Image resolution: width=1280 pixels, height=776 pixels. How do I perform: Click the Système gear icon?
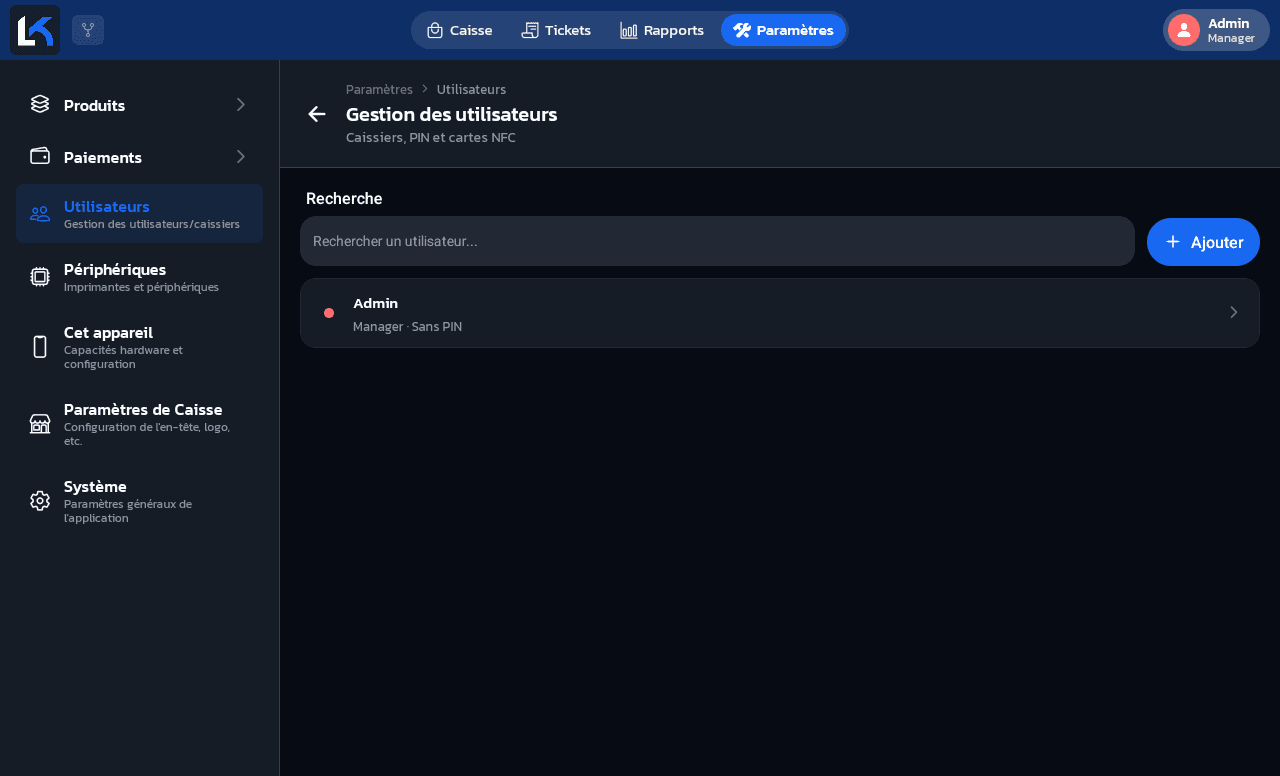(40, 501)
